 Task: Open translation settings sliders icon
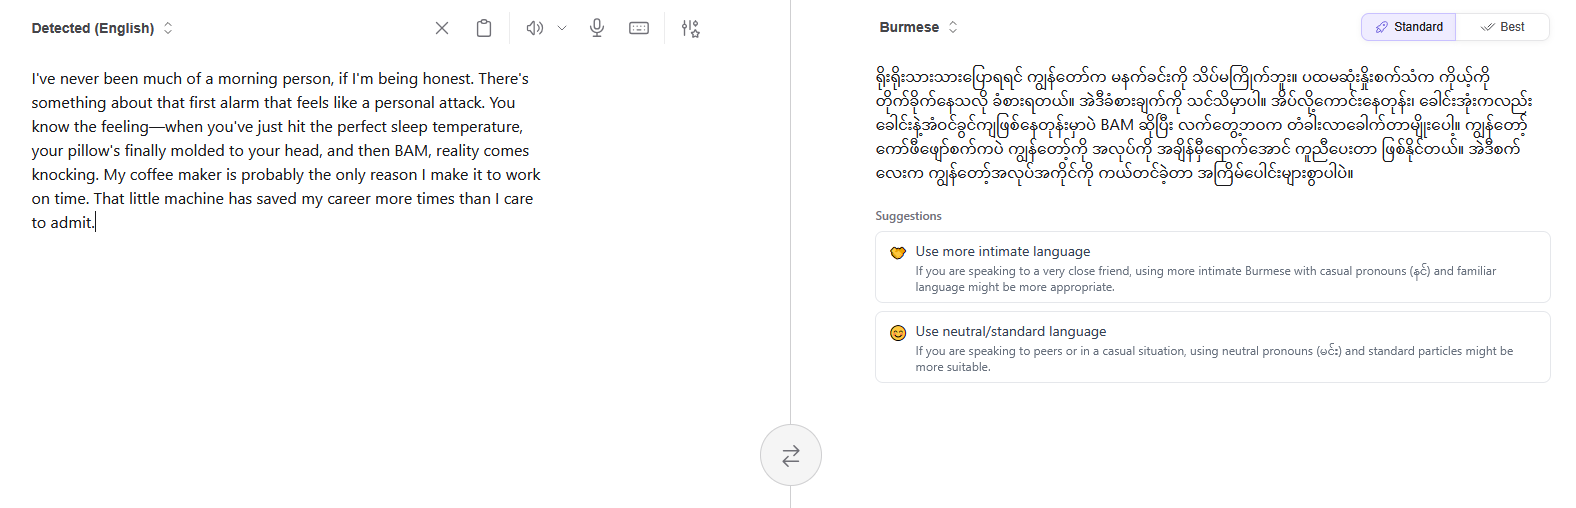point(691,28)
